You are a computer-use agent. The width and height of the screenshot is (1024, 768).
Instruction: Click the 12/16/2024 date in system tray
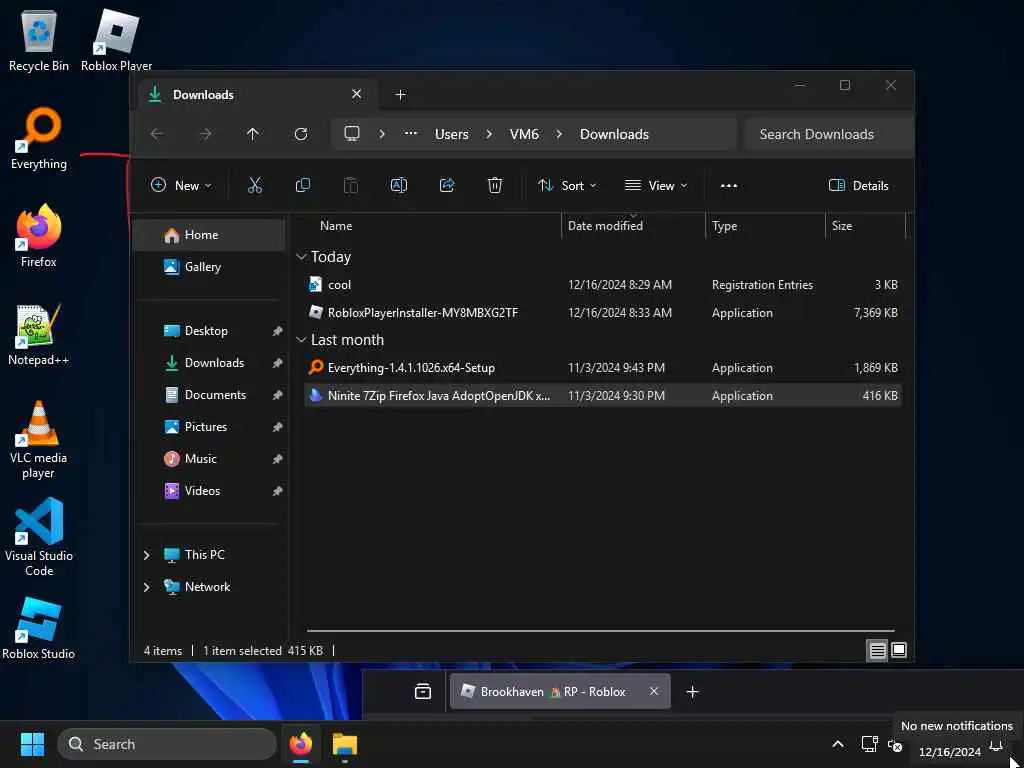tap(950, 752)
